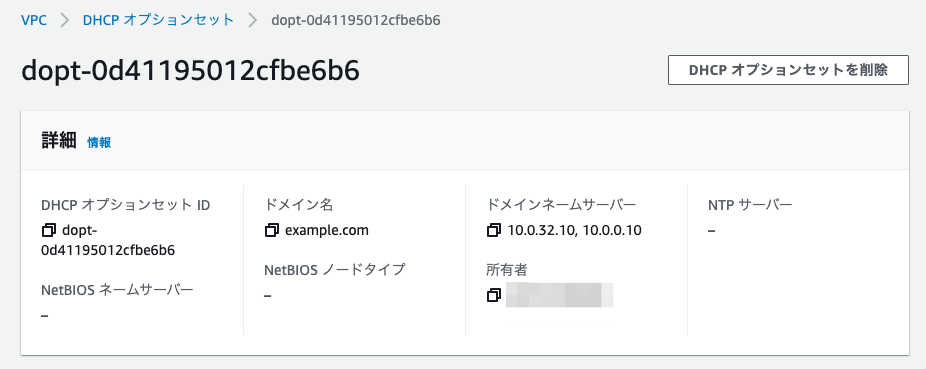Click the ドメインネームサーバー label

561,205
